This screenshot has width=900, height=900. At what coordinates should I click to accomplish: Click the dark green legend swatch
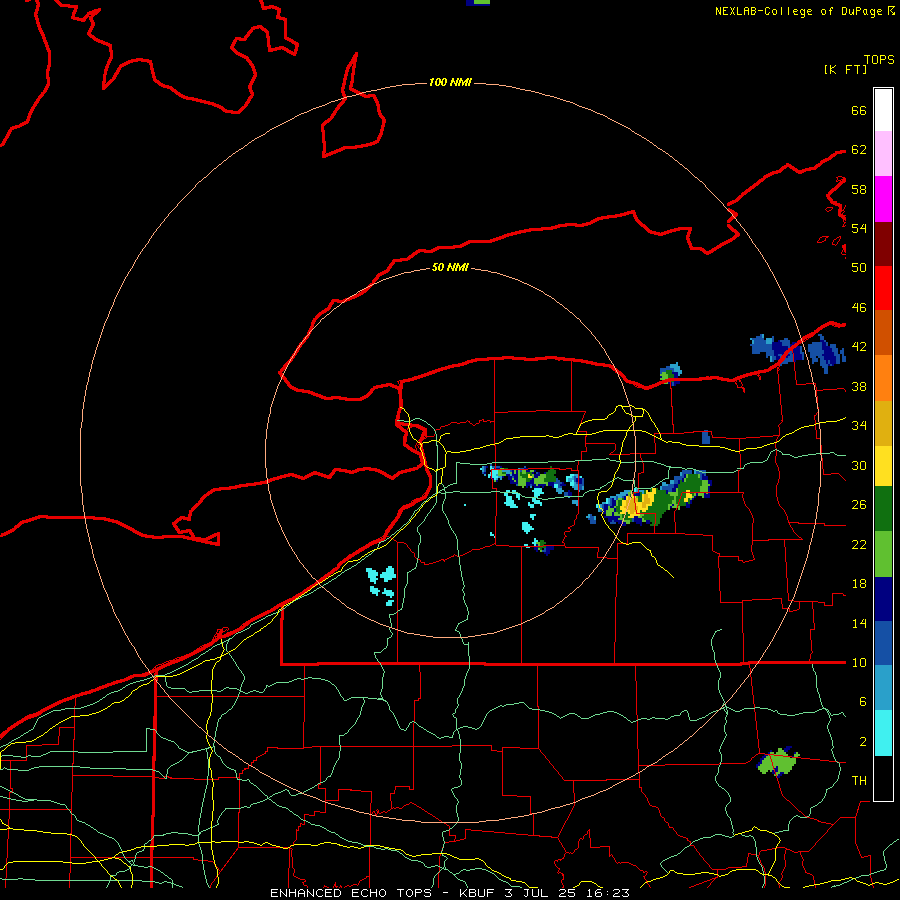pos(883,509)
